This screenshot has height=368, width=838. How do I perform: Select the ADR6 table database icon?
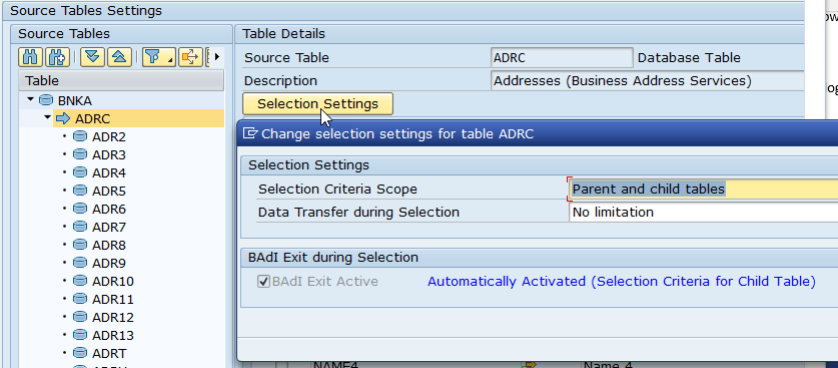click(80, 209)
